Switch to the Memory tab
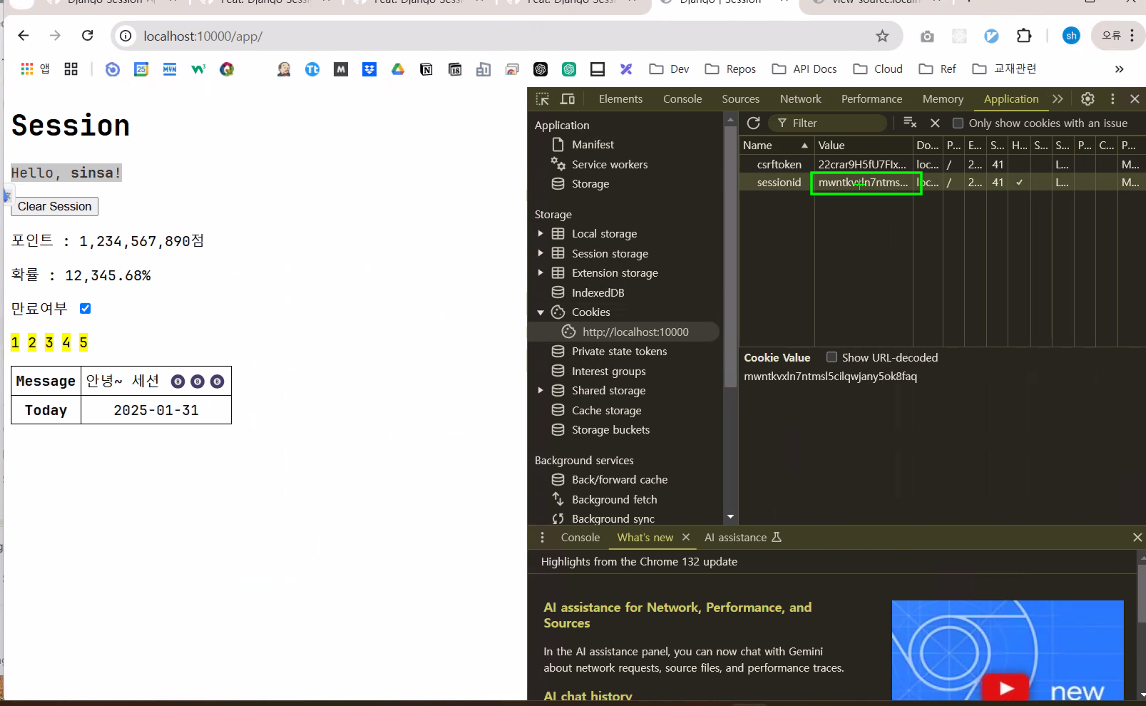The image size is (1146, 706). pyautogui.click(x=942, y=99)
